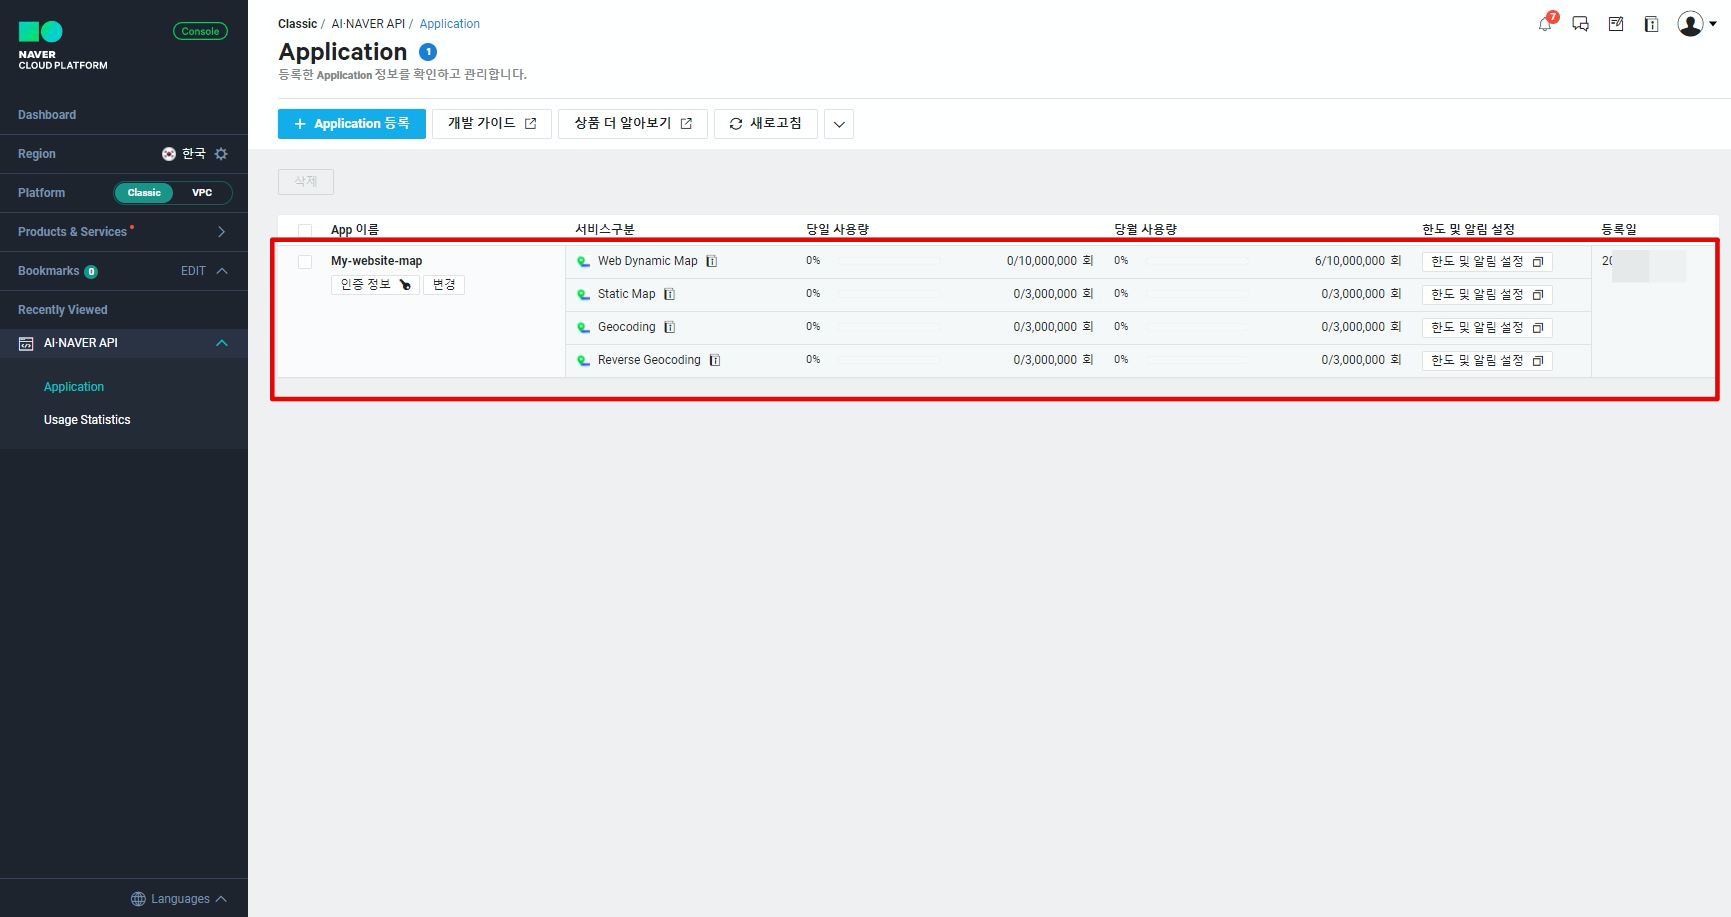Image resolution: width=1731 pixels, height=917 pixels.
Task: Click the 인증 정보 button
Action: 375,285
